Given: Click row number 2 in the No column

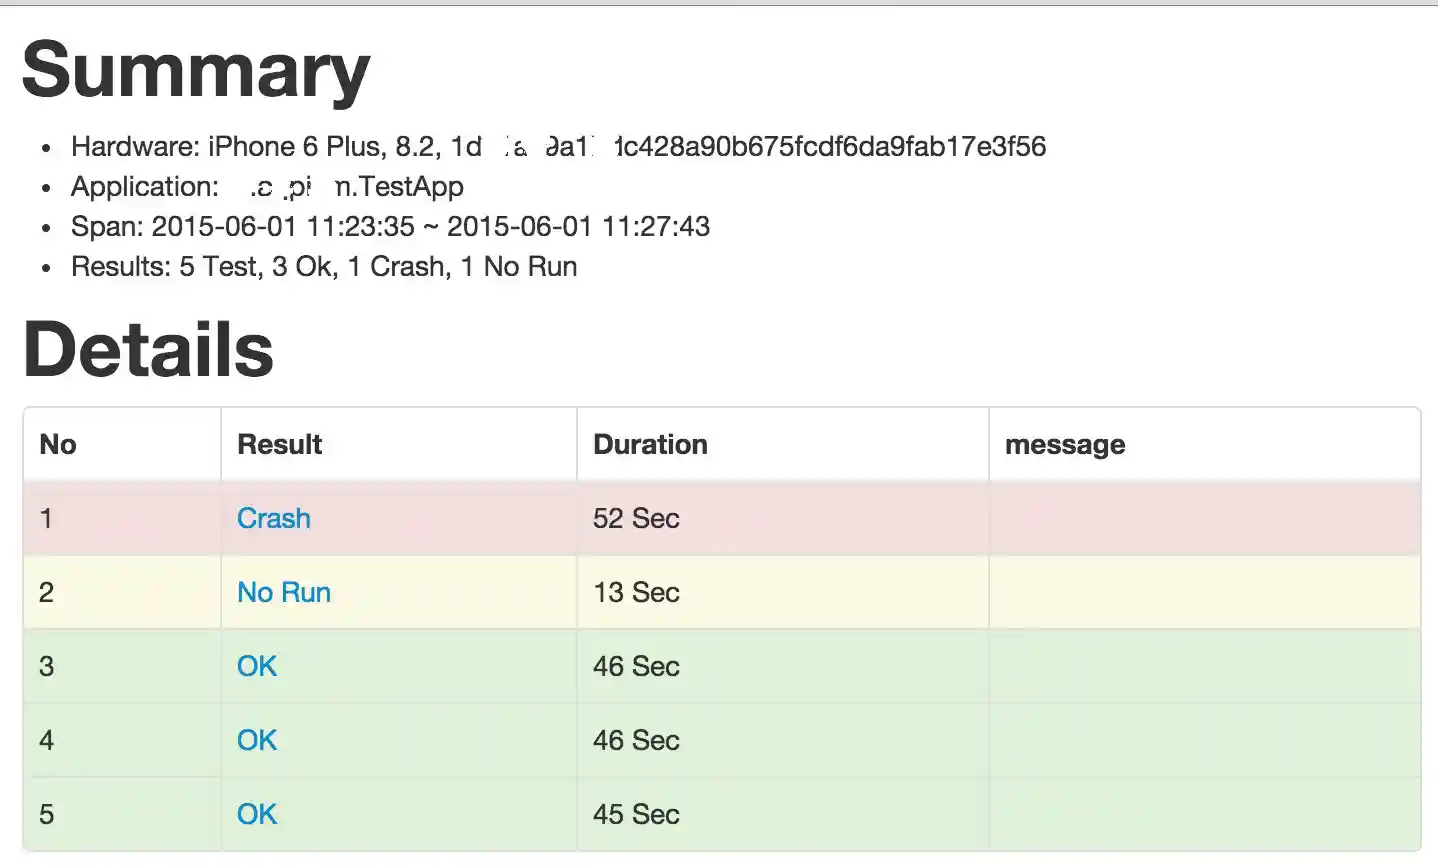Looking at the screenshot, I should click(x=46, y=592).
